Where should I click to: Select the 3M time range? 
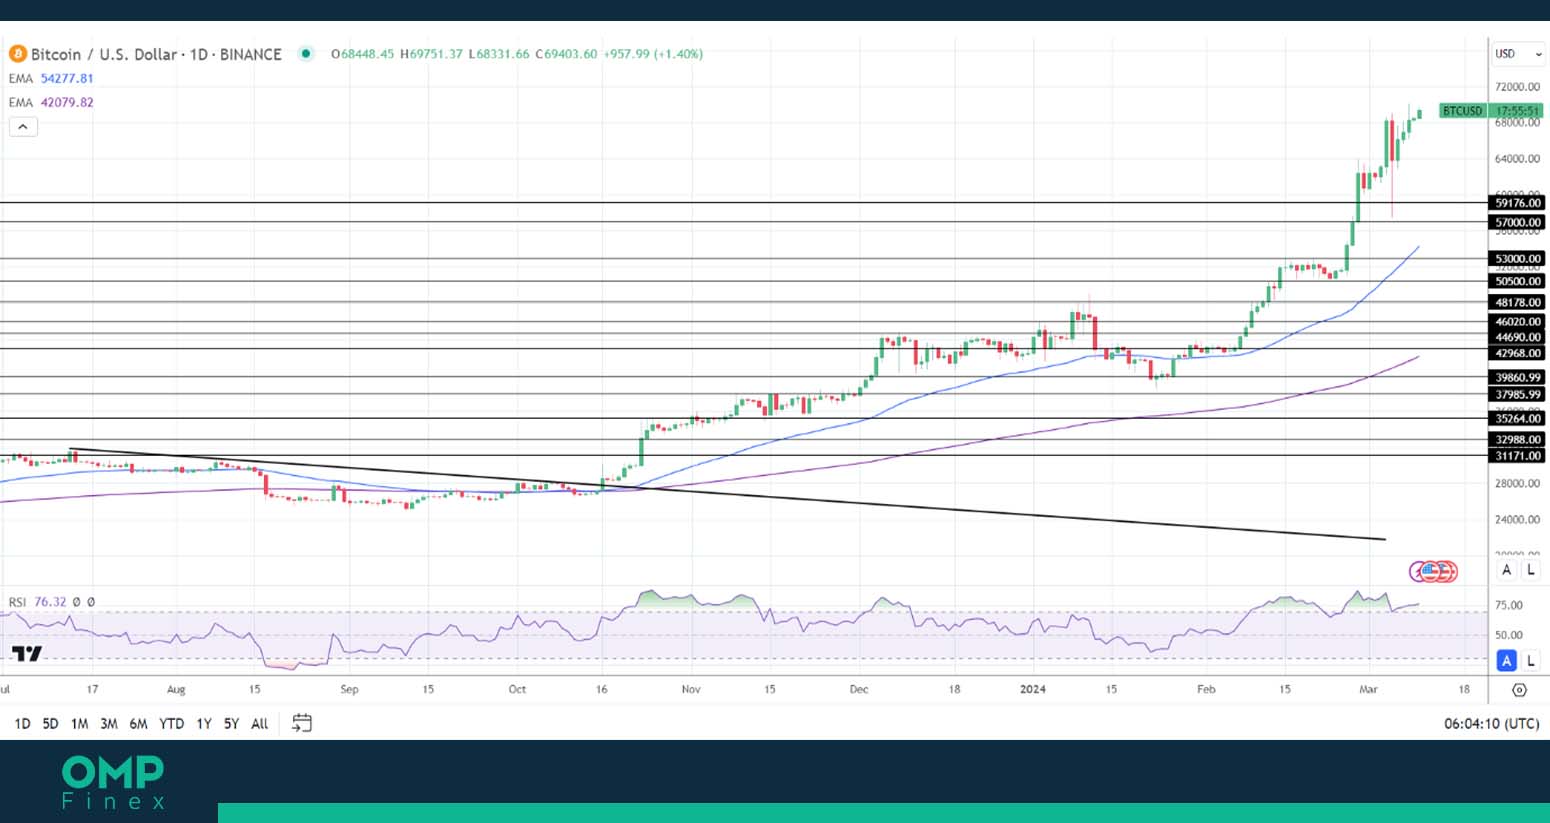[x=108, y=724]
